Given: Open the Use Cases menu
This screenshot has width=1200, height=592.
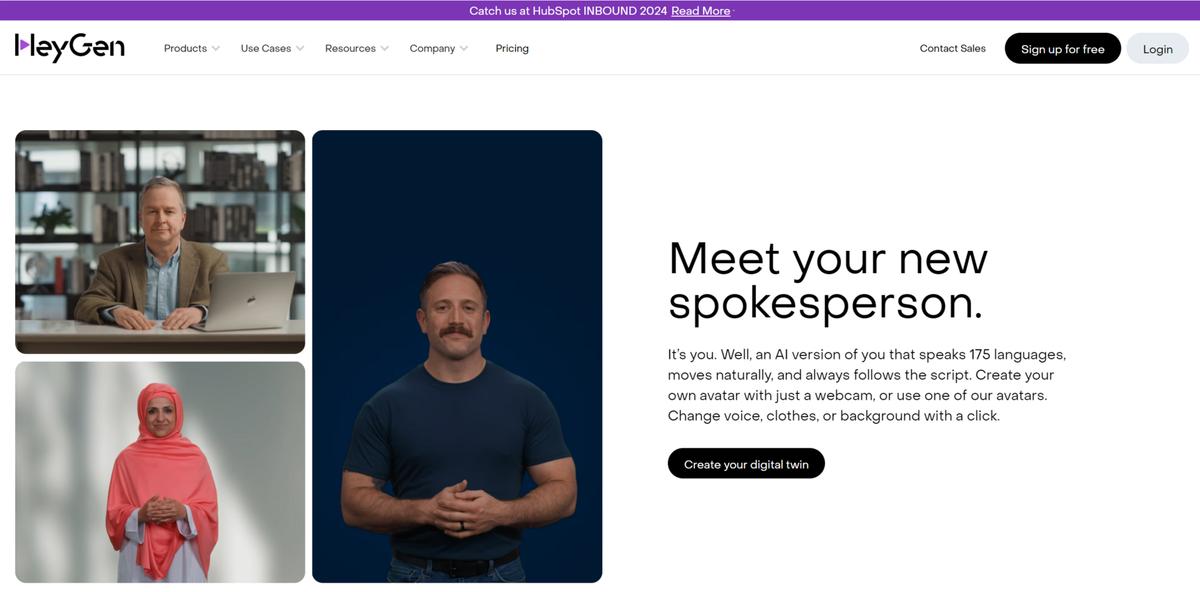Looking at the screenshot, I should [266, 48].
